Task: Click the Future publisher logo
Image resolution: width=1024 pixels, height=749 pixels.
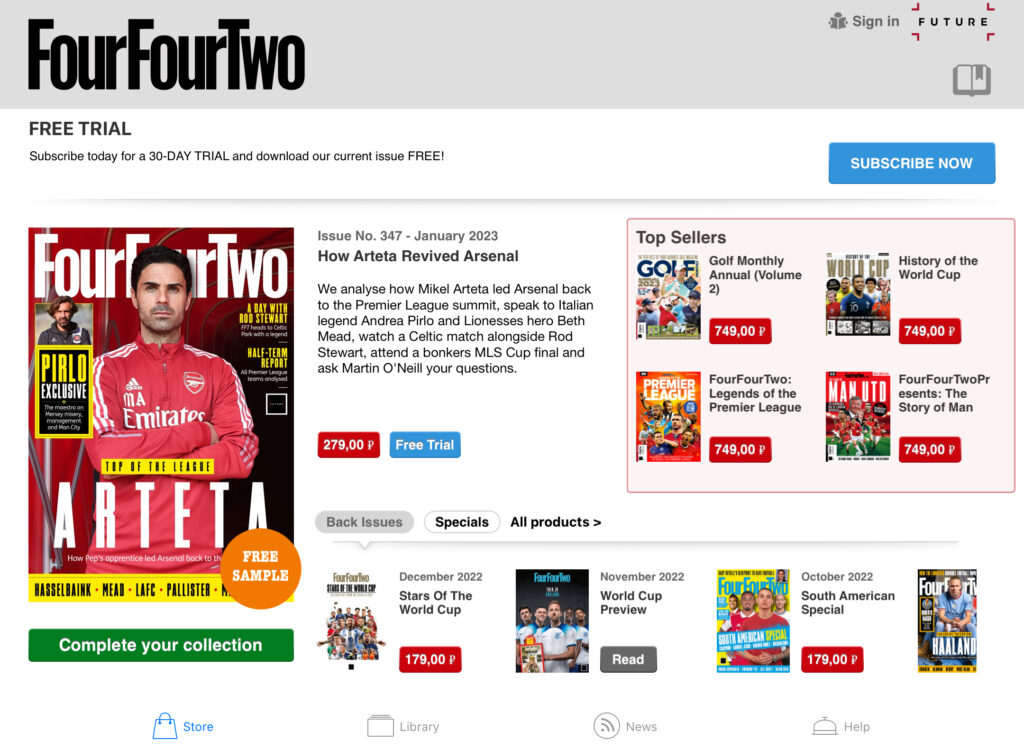Action: [x=953, y=22]
